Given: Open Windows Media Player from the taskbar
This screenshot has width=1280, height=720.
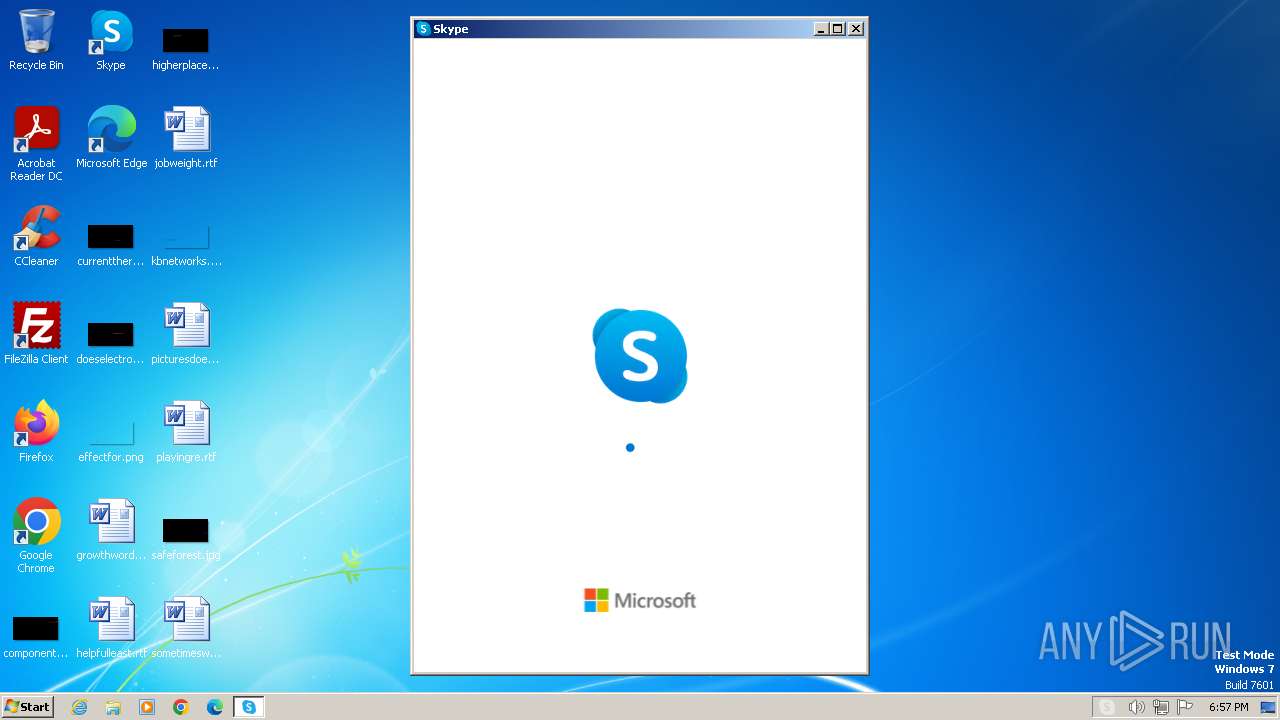Looking at the screenshot, I should point(147,707).
